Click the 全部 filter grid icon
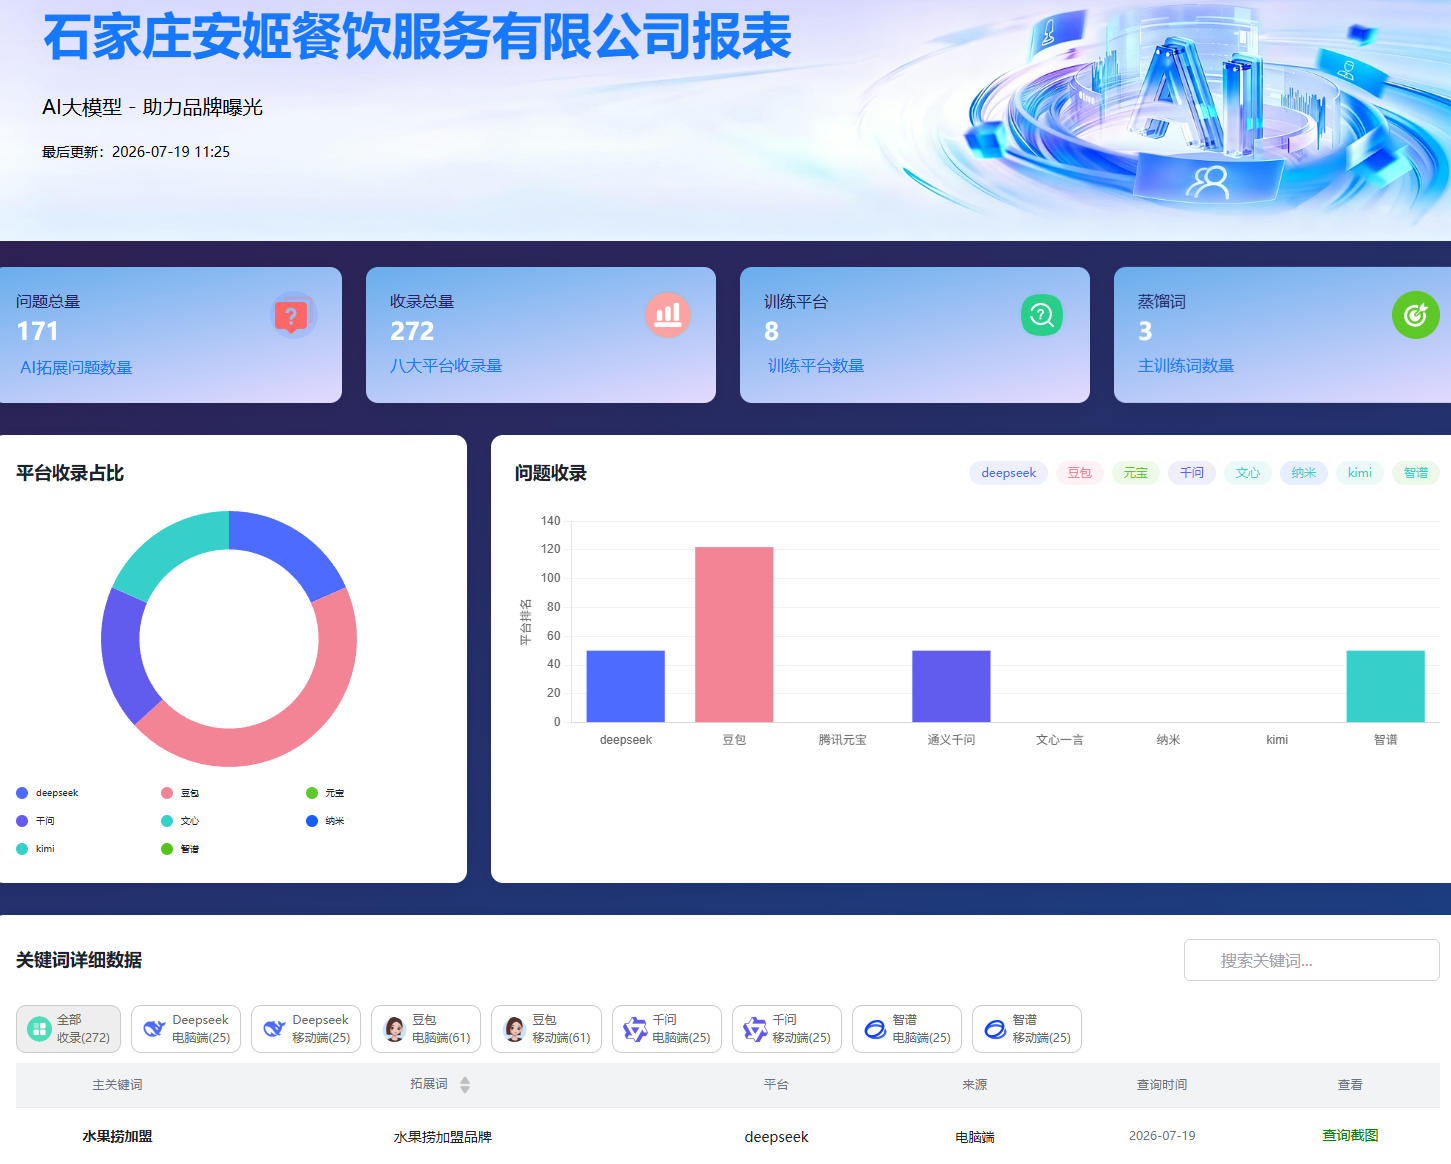 tap(40, 1029)
